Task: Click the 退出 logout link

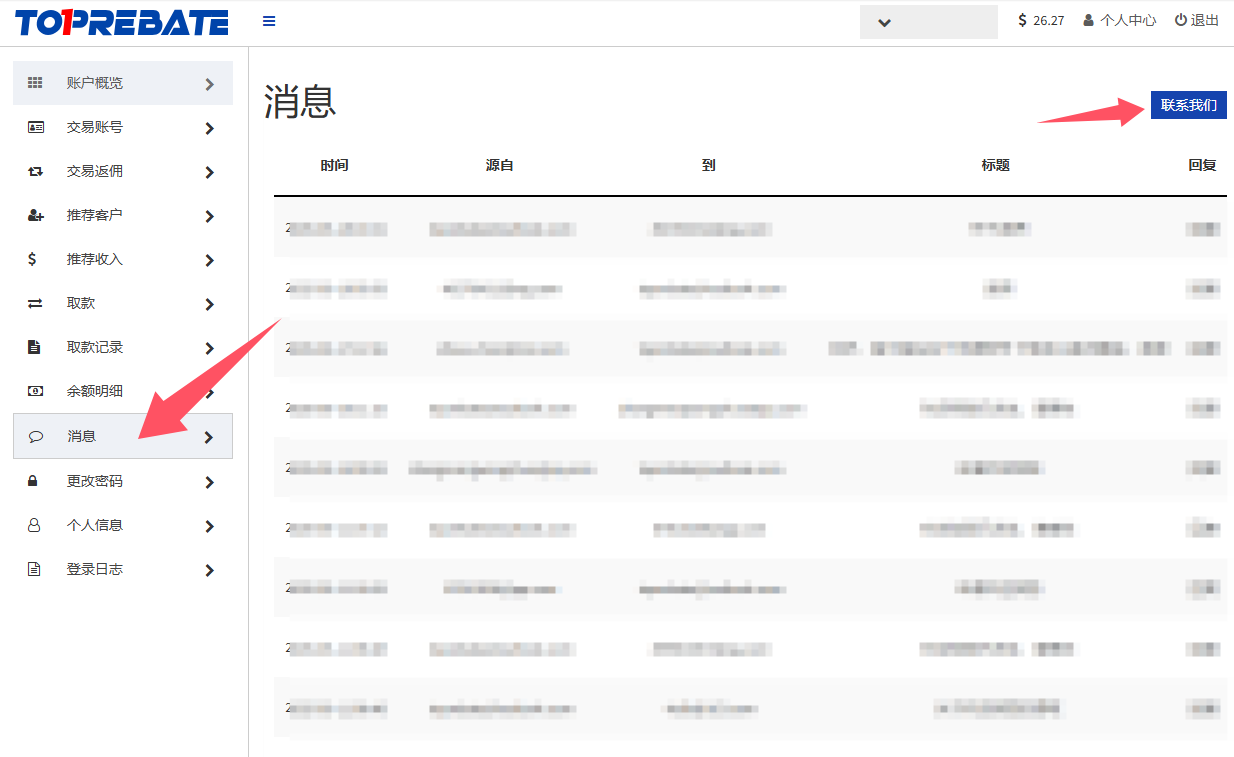Action: [x=1197, y=20]
